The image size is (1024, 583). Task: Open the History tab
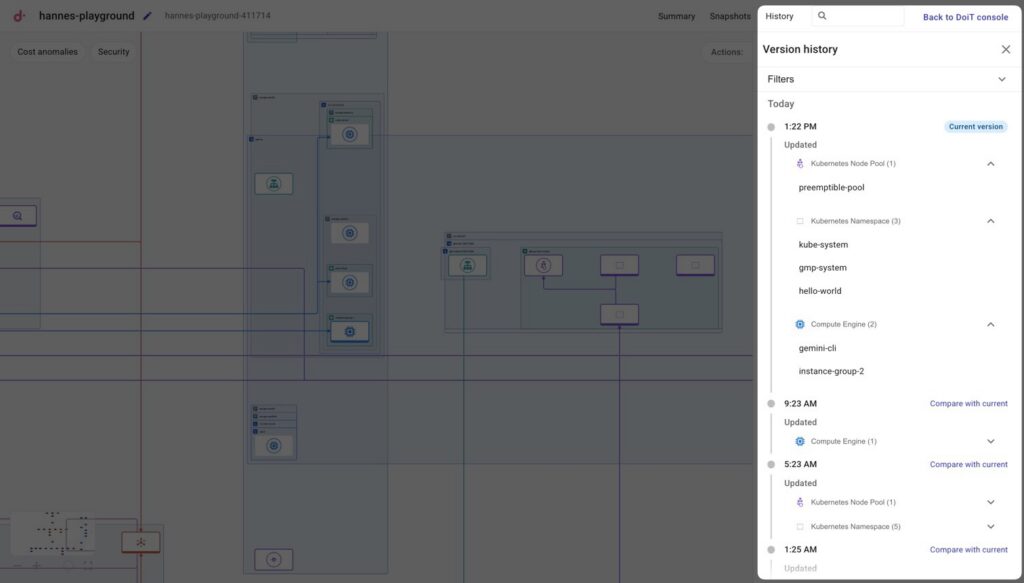(x=779, y=16)
